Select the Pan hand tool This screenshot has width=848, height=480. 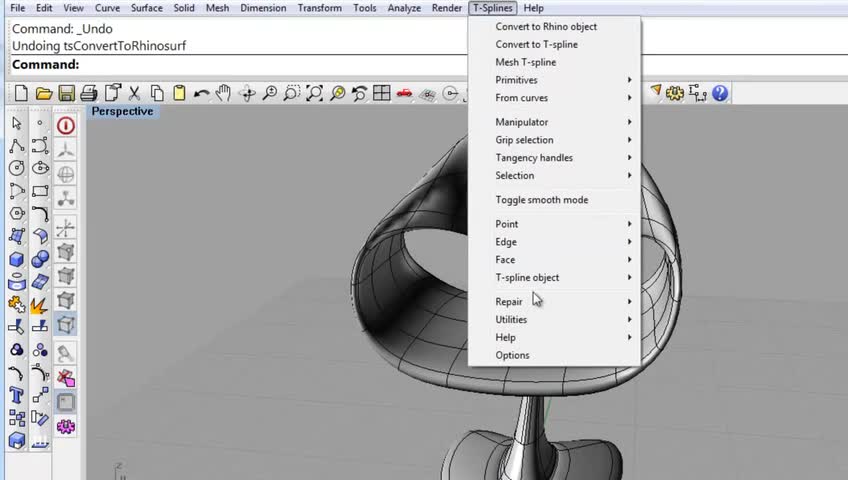223,93
